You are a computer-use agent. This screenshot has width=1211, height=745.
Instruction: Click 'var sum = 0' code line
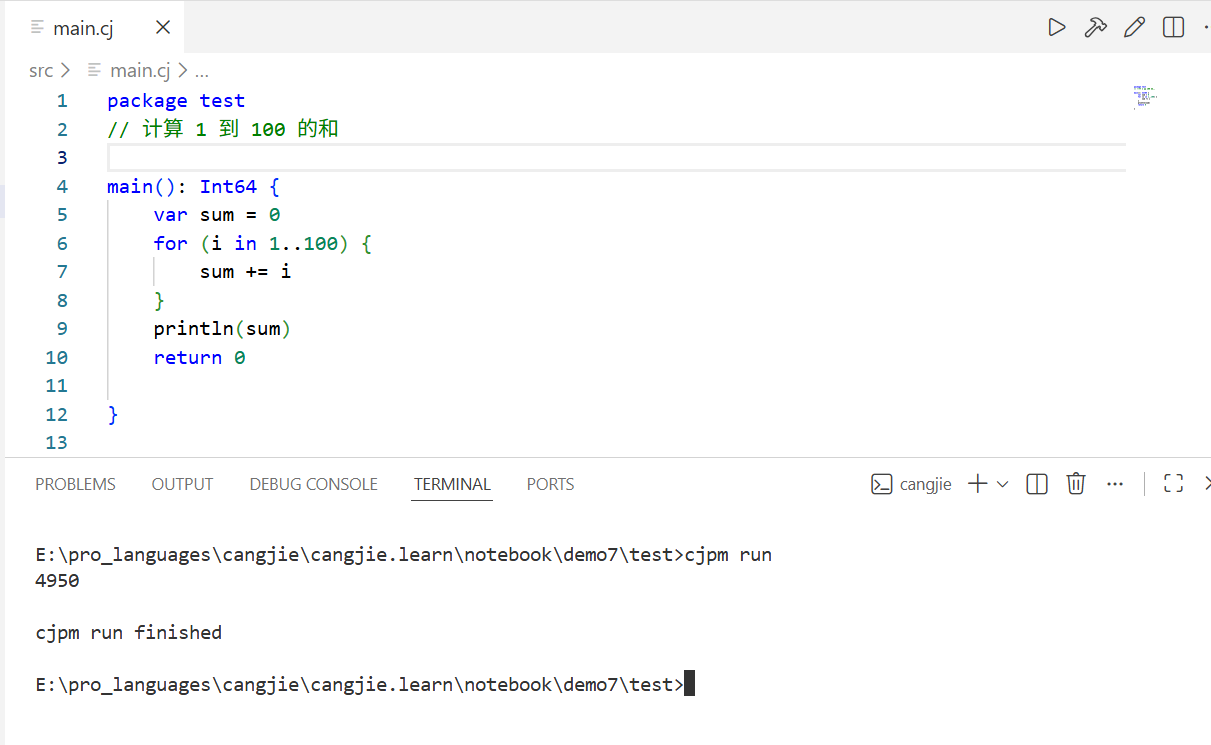[x=217, y=215]
